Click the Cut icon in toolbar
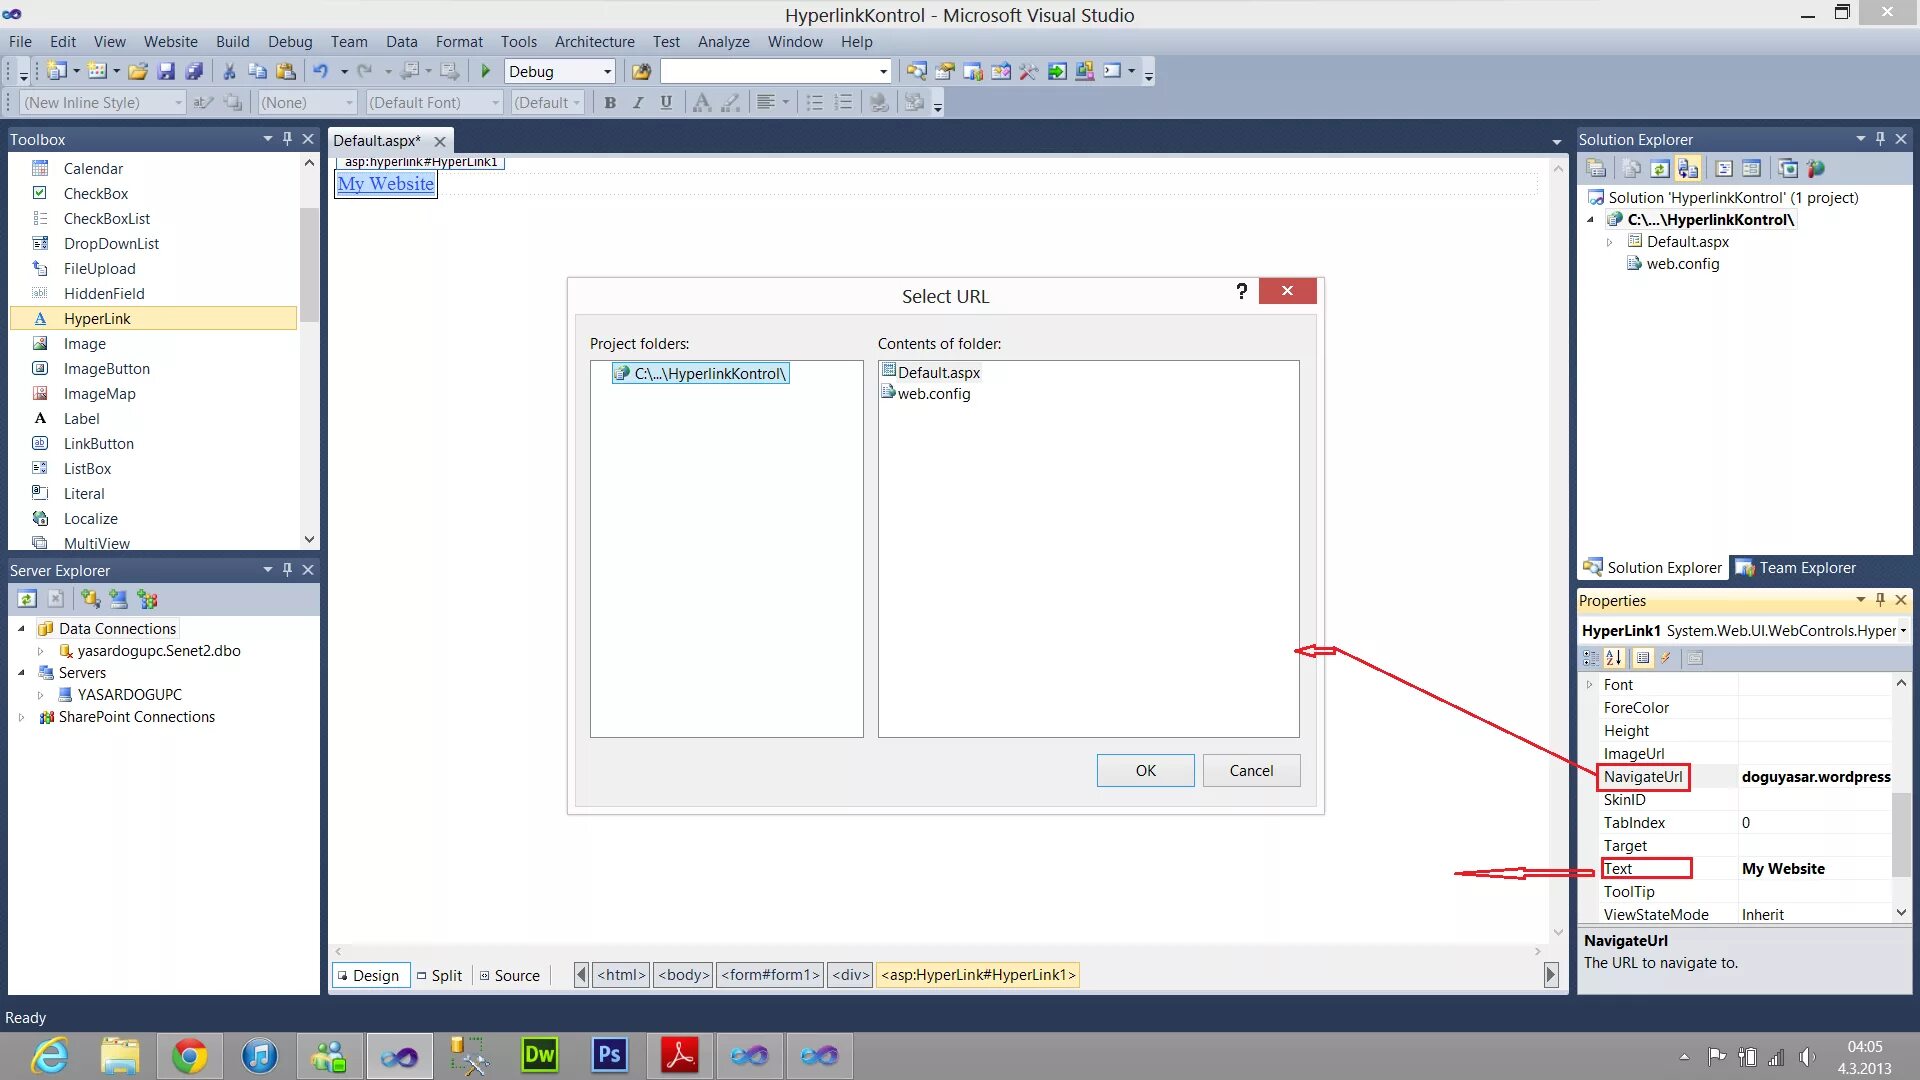The width and height of the screenshot is (1920, 1080). (x=229, y=71)
